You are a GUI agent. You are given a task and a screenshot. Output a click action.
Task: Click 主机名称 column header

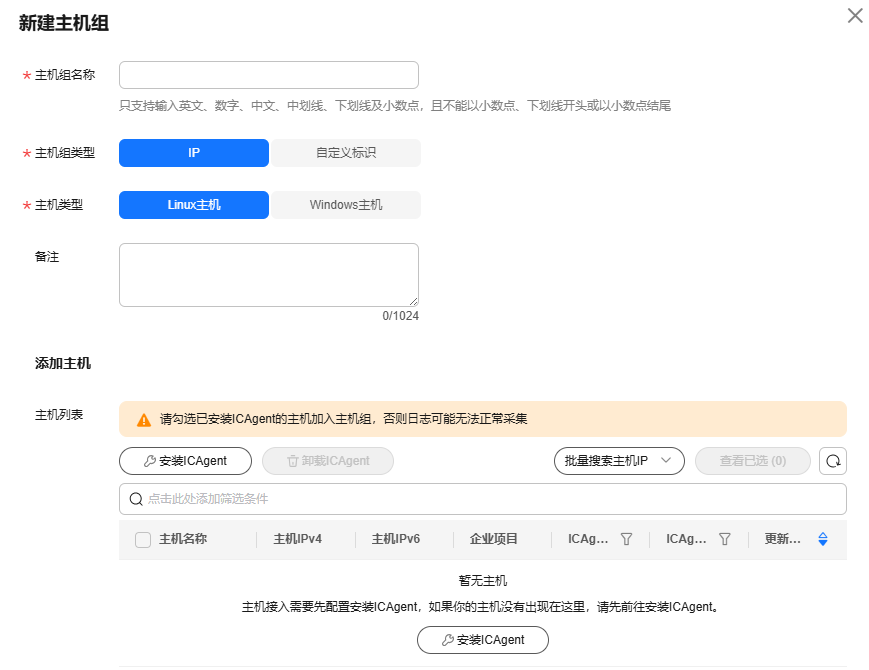point(183,539)
